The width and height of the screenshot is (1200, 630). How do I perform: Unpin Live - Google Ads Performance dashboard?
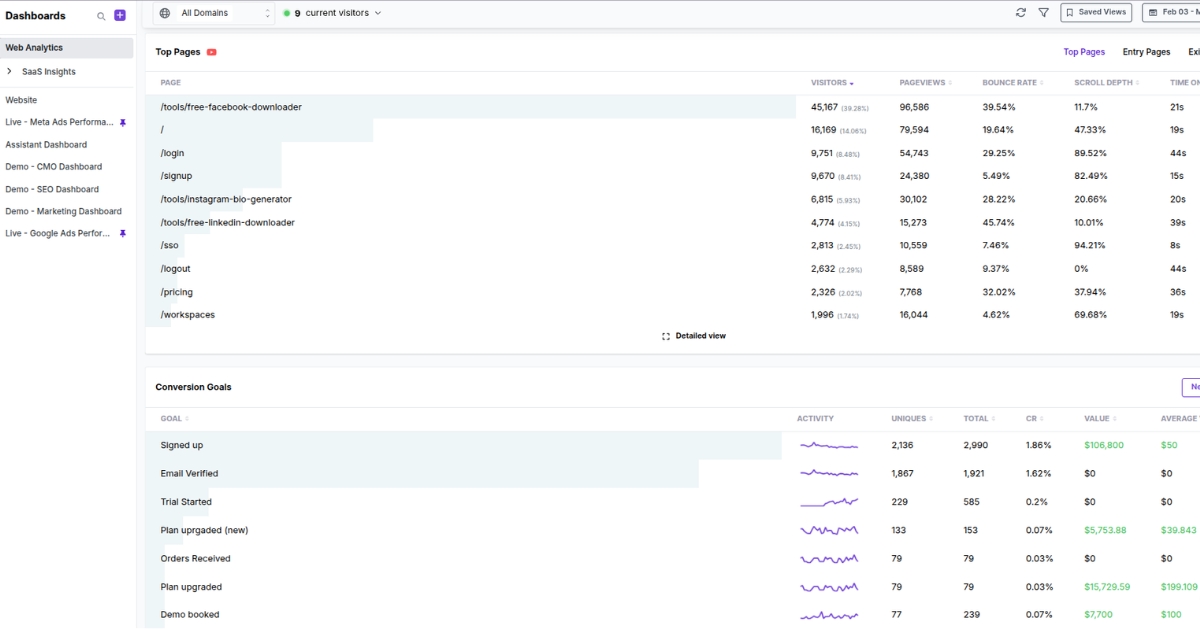click(123, 233)
